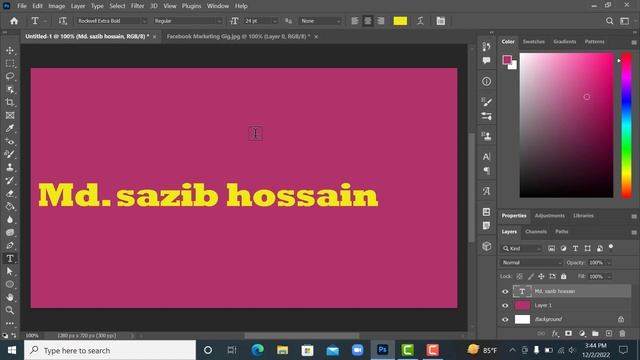This screenshot has width=640, height=360.
Task: Toggle Lock all padlock in Layers panel
Action: [564, 276]
